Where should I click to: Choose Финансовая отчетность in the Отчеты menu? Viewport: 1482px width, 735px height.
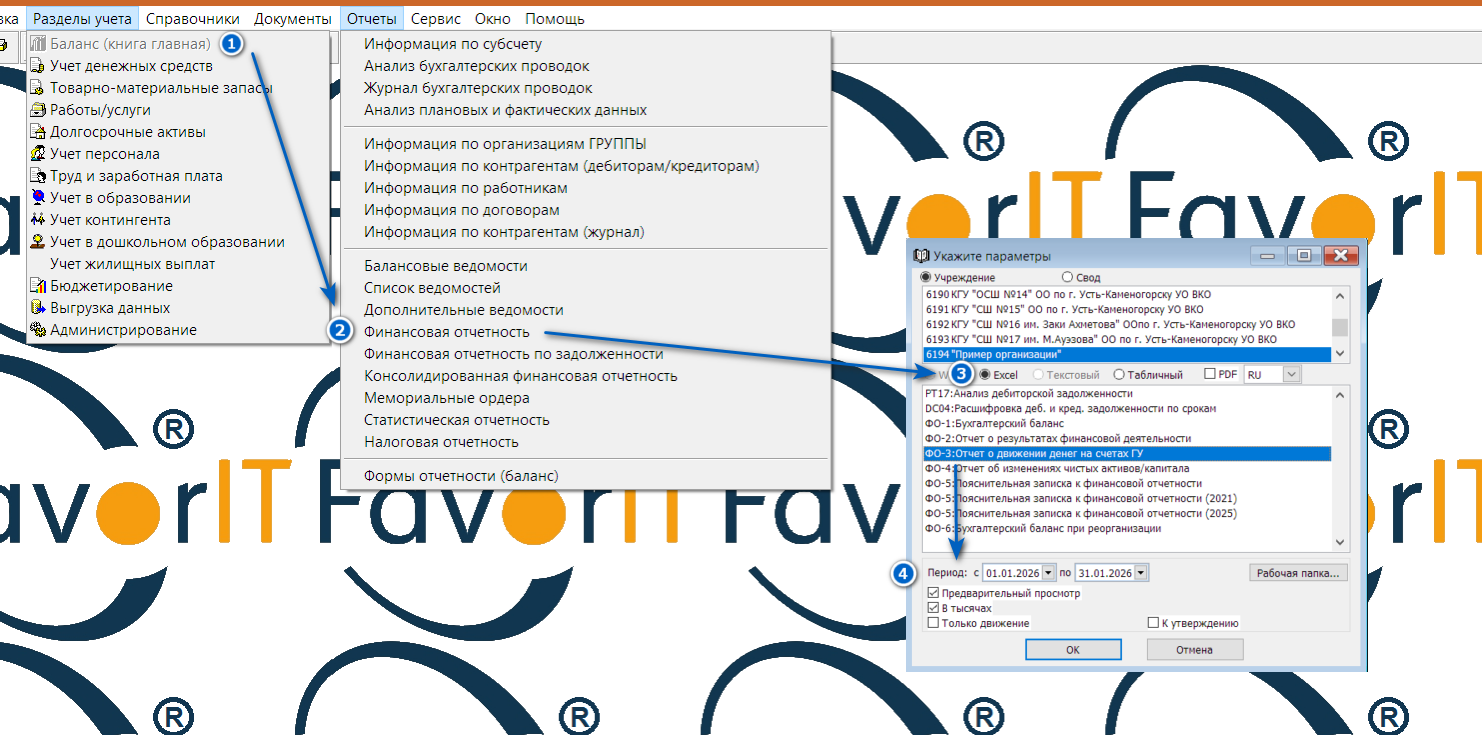pos(446,332)
